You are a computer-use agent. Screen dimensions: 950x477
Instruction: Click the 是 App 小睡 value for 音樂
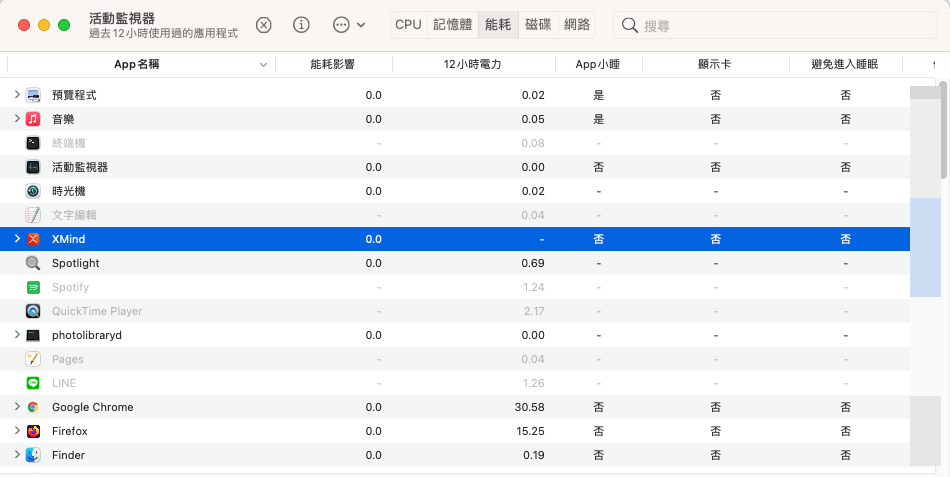[599, 119]
